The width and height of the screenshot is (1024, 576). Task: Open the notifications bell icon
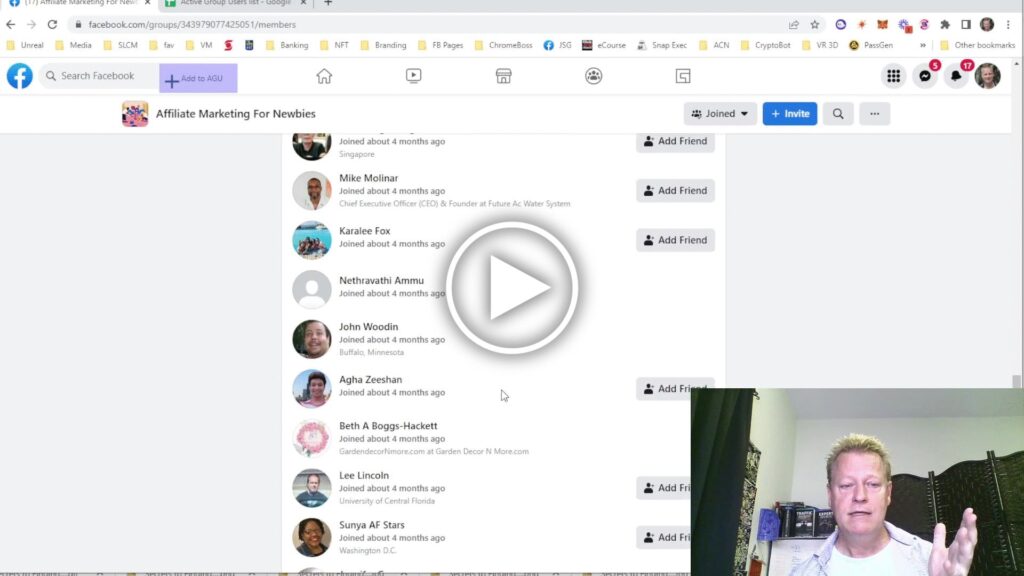coord(956,76)
